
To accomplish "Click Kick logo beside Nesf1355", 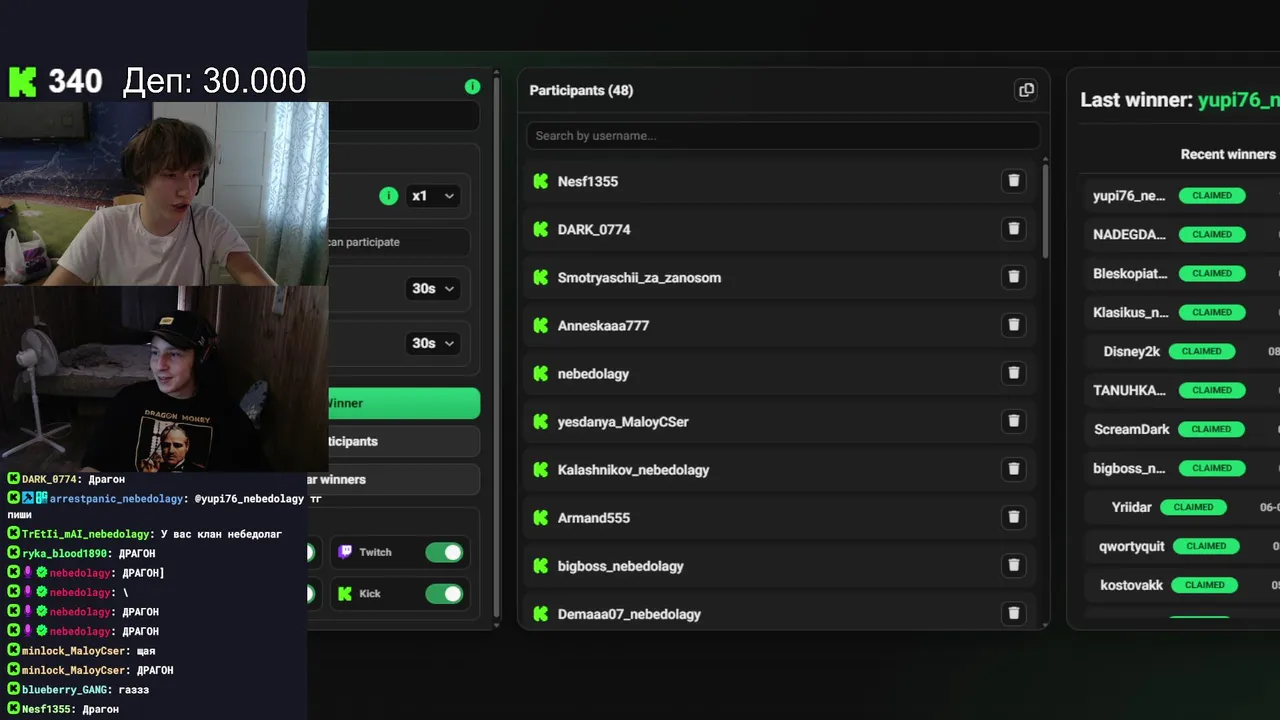I will [541, 181].
